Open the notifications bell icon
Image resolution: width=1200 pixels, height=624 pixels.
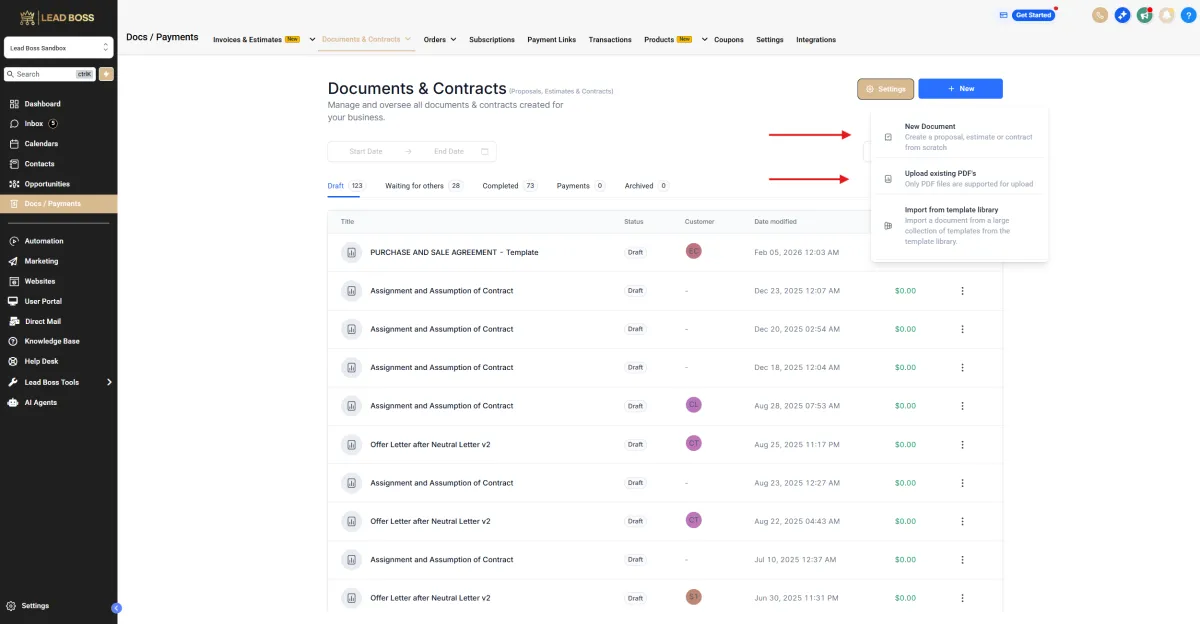tap(1166, 15)
